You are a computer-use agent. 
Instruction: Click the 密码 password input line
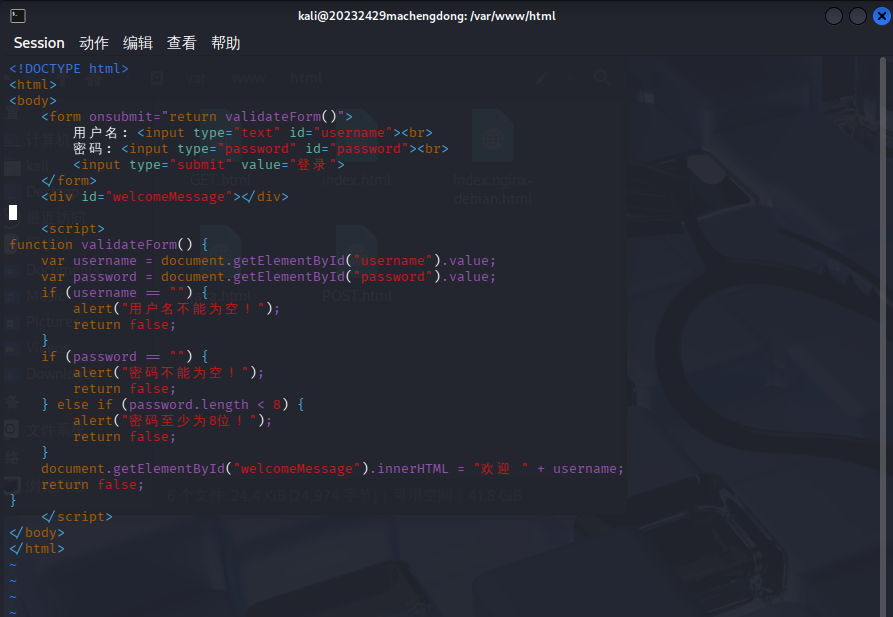pos(261,149)
